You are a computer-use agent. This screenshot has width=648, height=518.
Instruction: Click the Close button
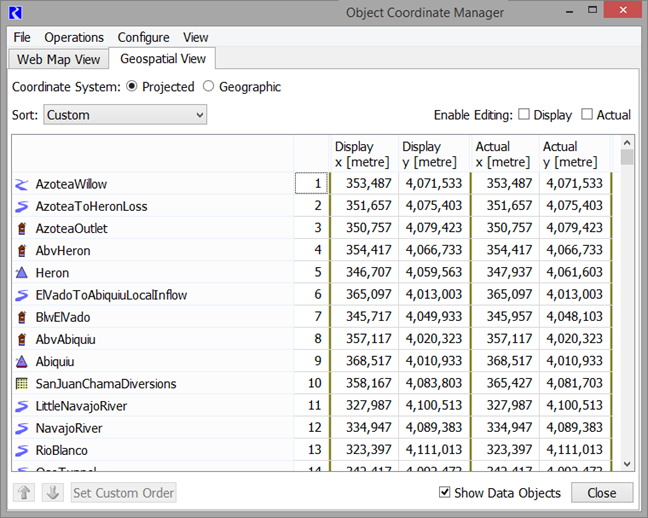pos(601,493)
